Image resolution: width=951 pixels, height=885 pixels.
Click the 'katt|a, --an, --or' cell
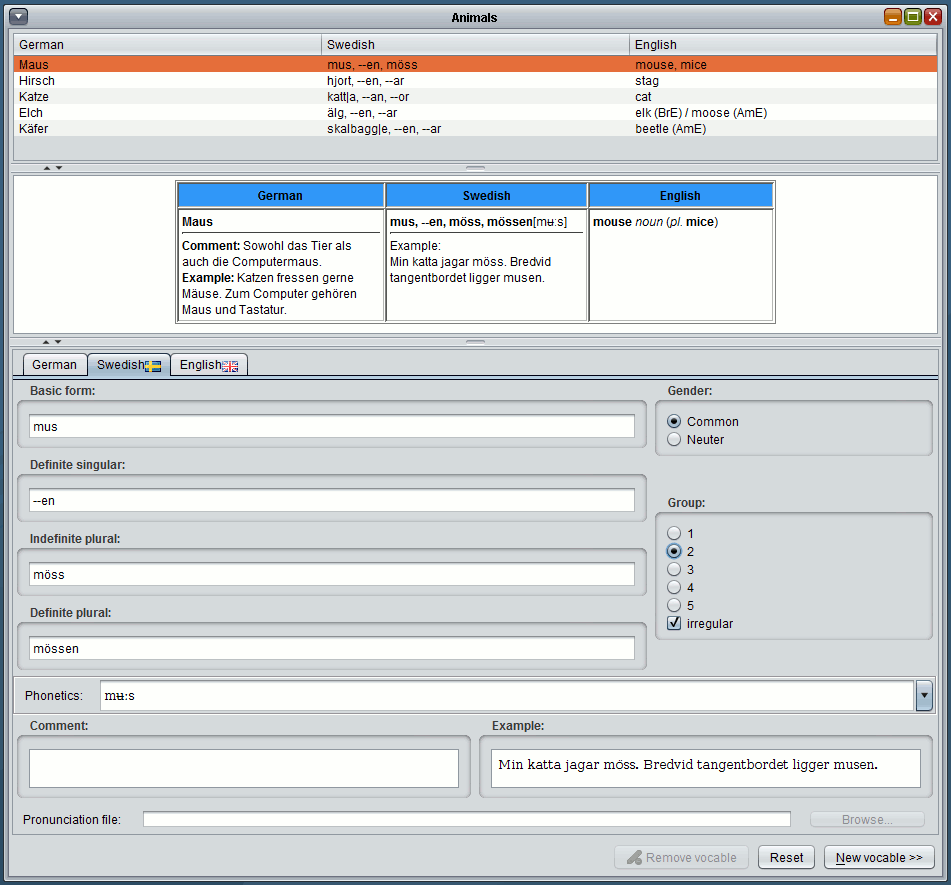tap(476, 96)
